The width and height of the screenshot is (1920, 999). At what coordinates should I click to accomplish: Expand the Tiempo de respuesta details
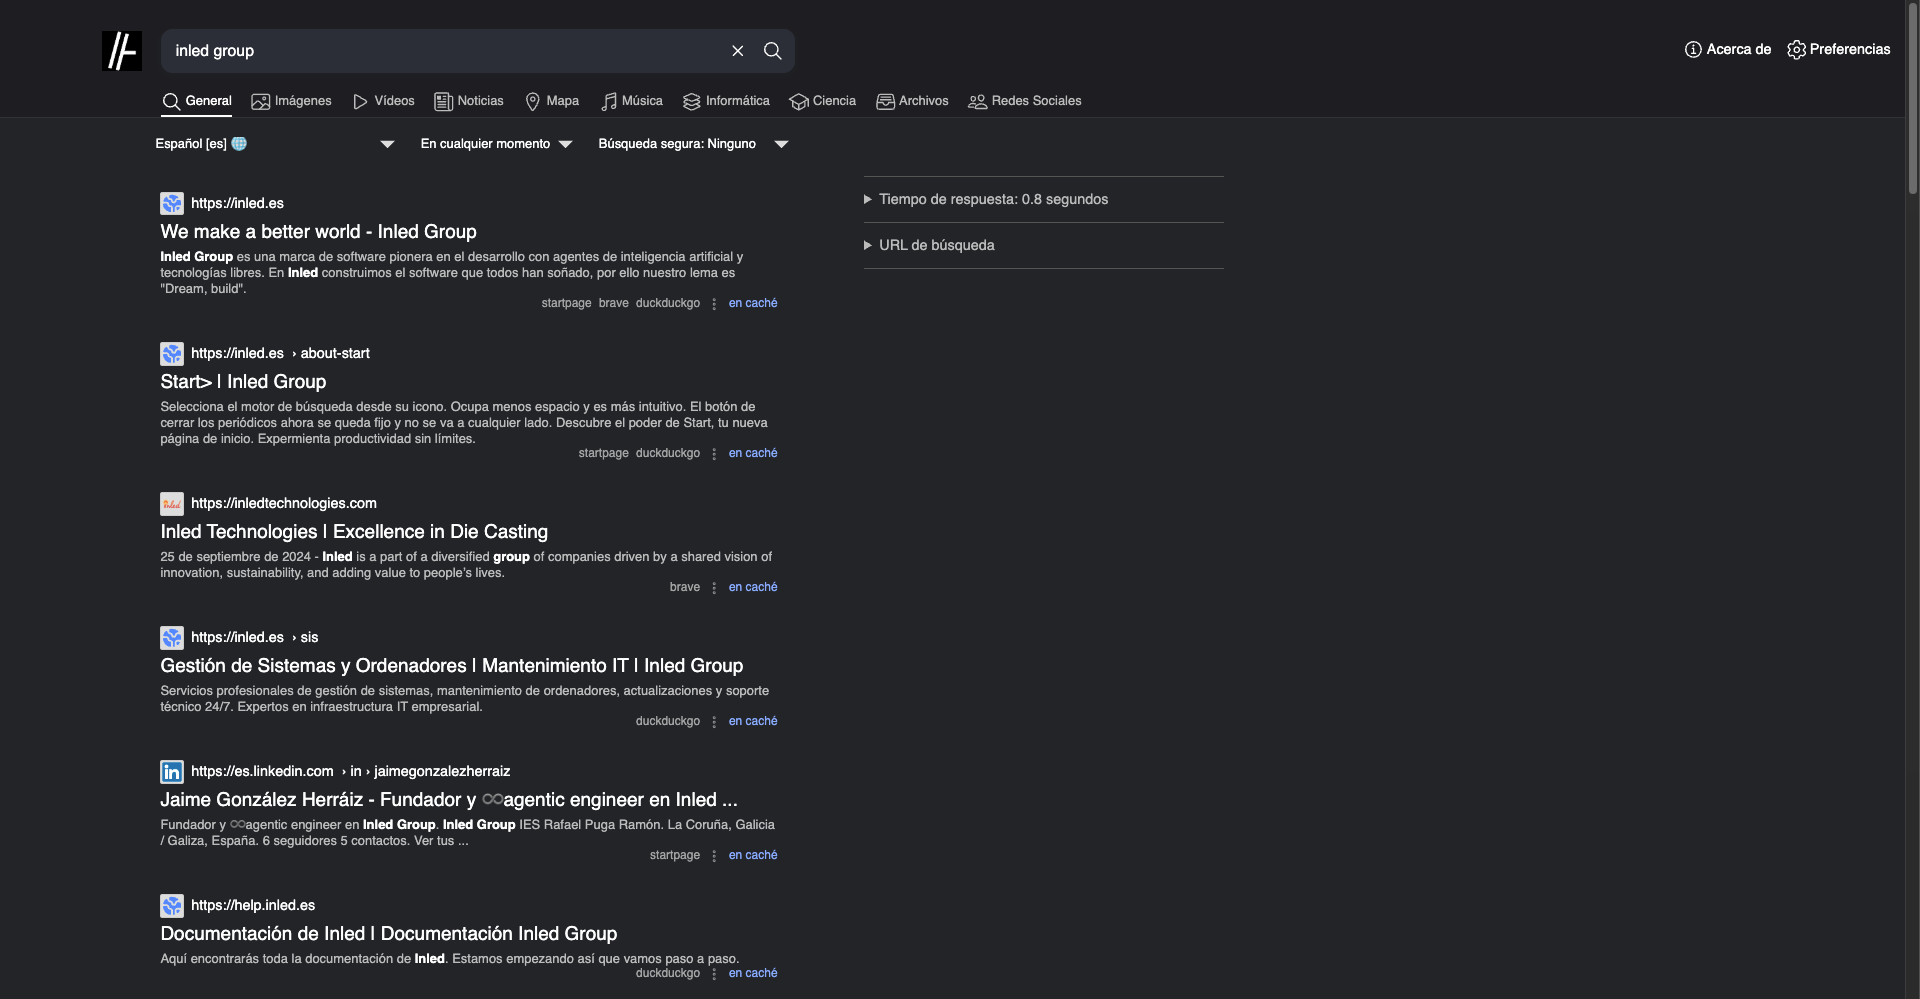(993, 199)
